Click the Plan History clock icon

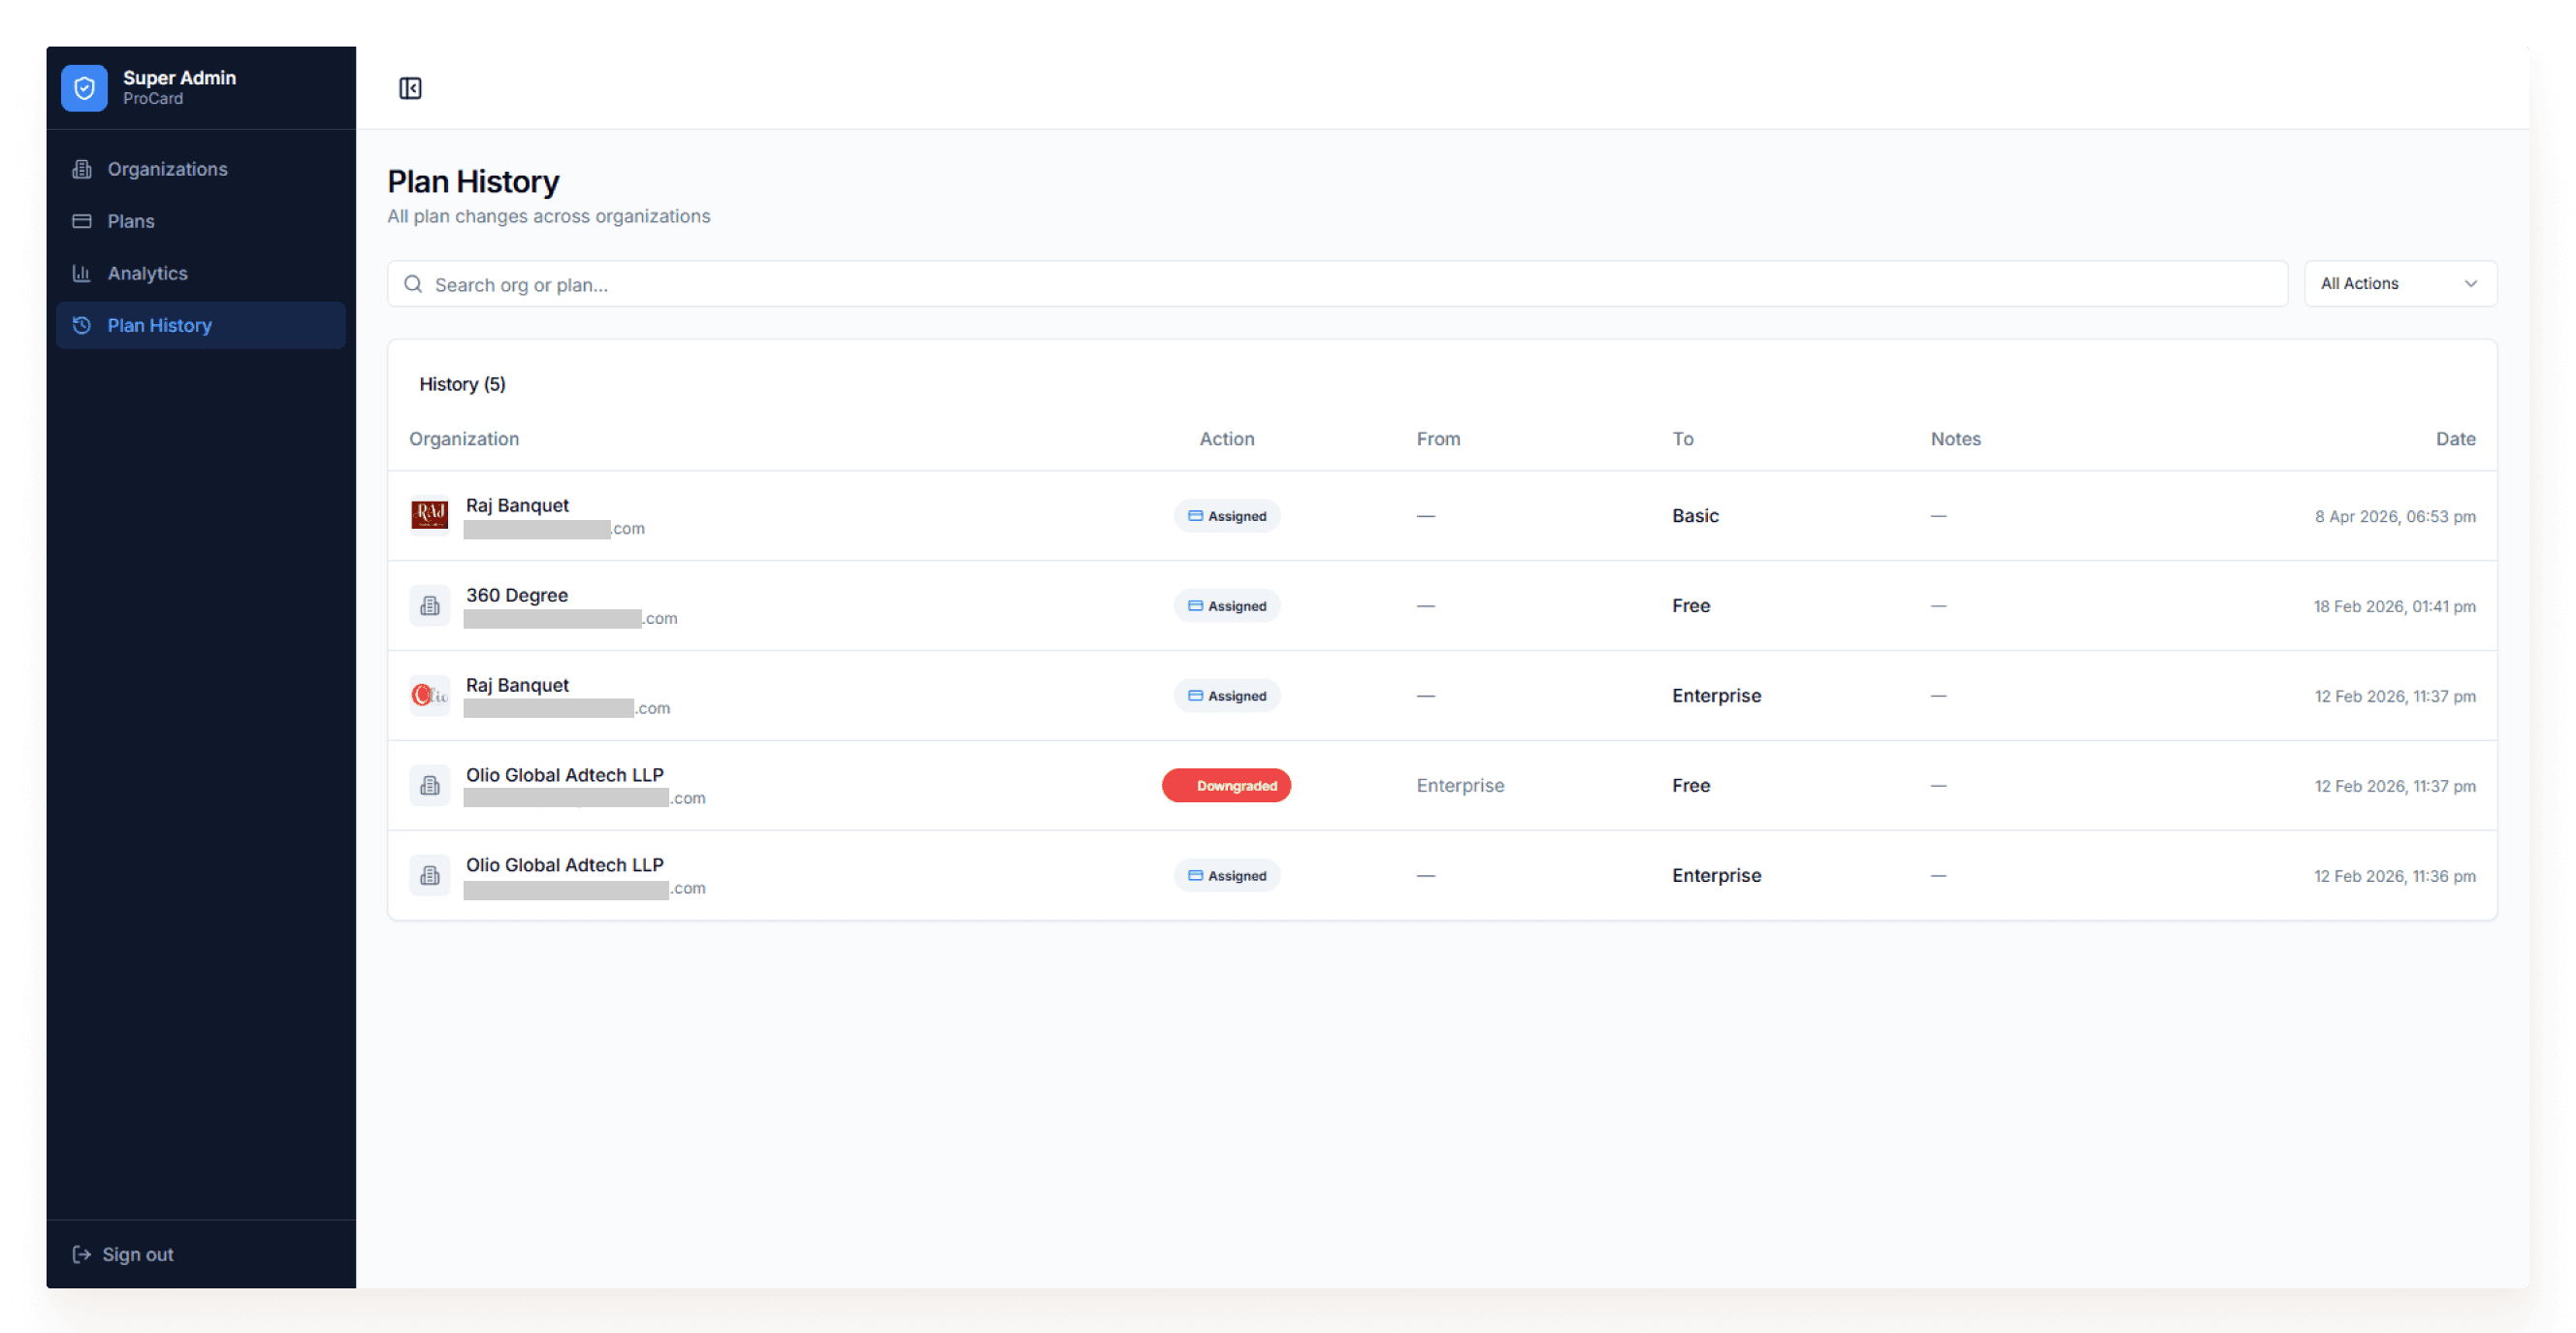pyautogui.click(x=82, y=325)
